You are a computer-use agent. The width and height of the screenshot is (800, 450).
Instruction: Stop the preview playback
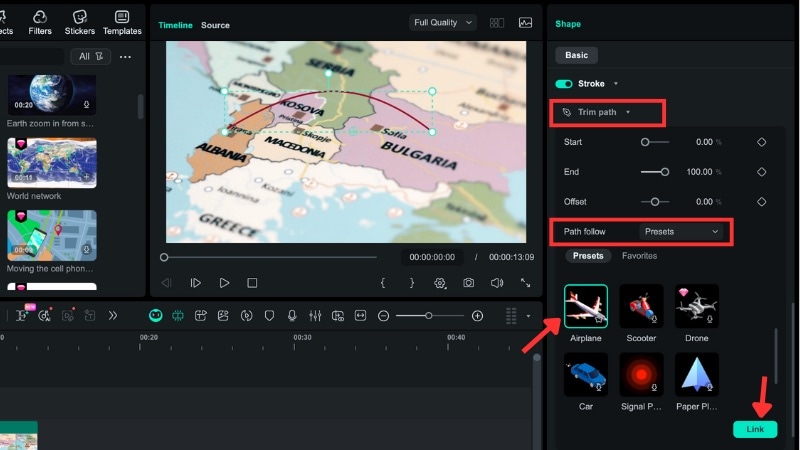(252, 283)
